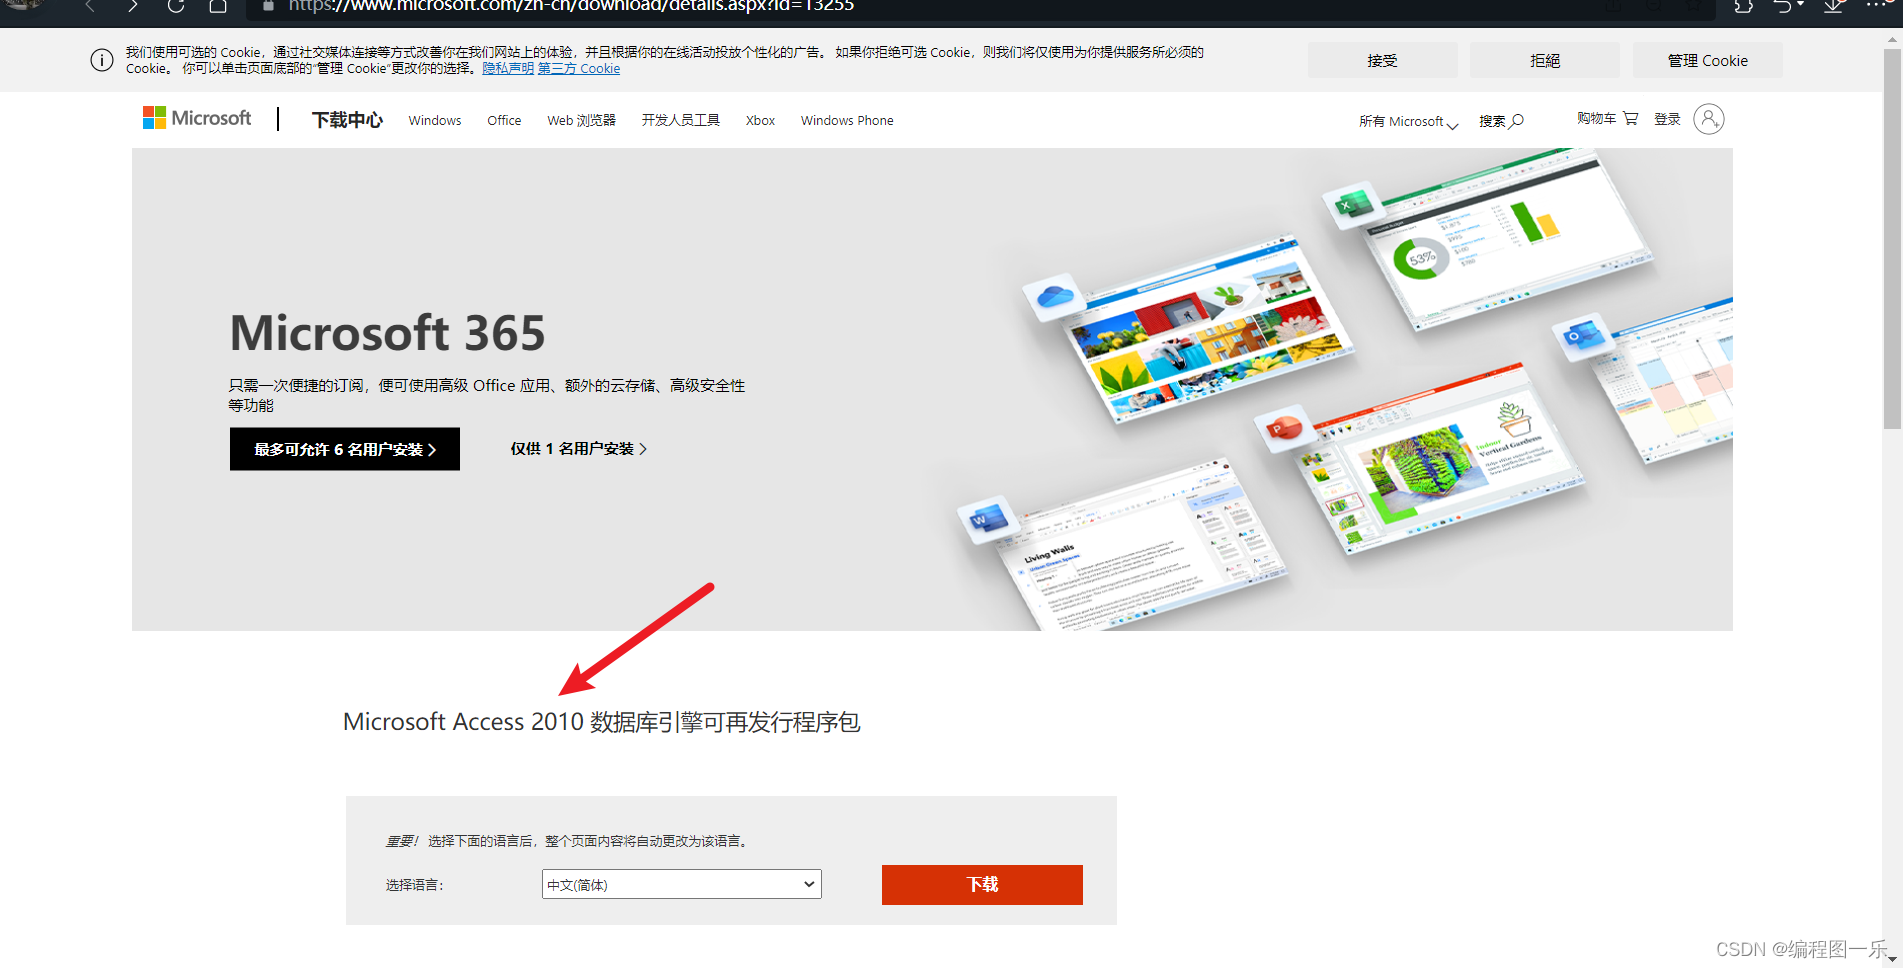The height and width of the screenshot is (968, 1903).
Task: Open 管理 Cookie settings
Action: click(1708, 60)
